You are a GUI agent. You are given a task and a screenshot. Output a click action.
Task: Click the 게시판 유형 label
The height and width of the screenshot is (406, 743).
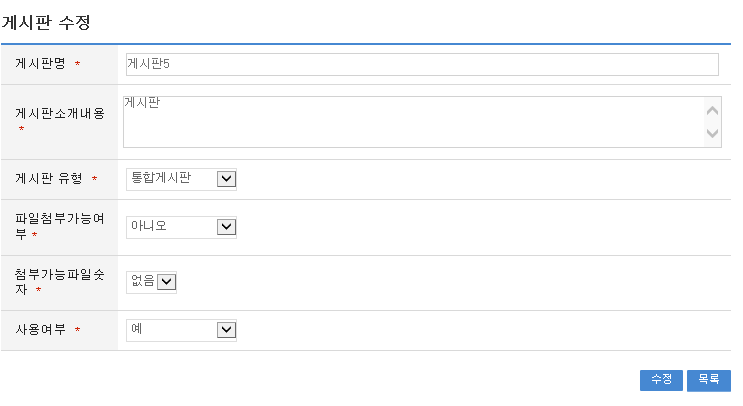[x=48, y=179]
